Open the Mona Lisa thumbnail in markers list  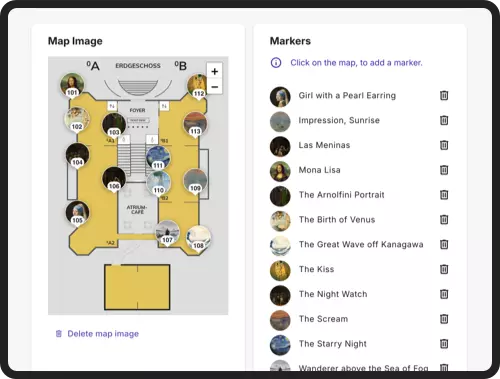click(280, 171)
